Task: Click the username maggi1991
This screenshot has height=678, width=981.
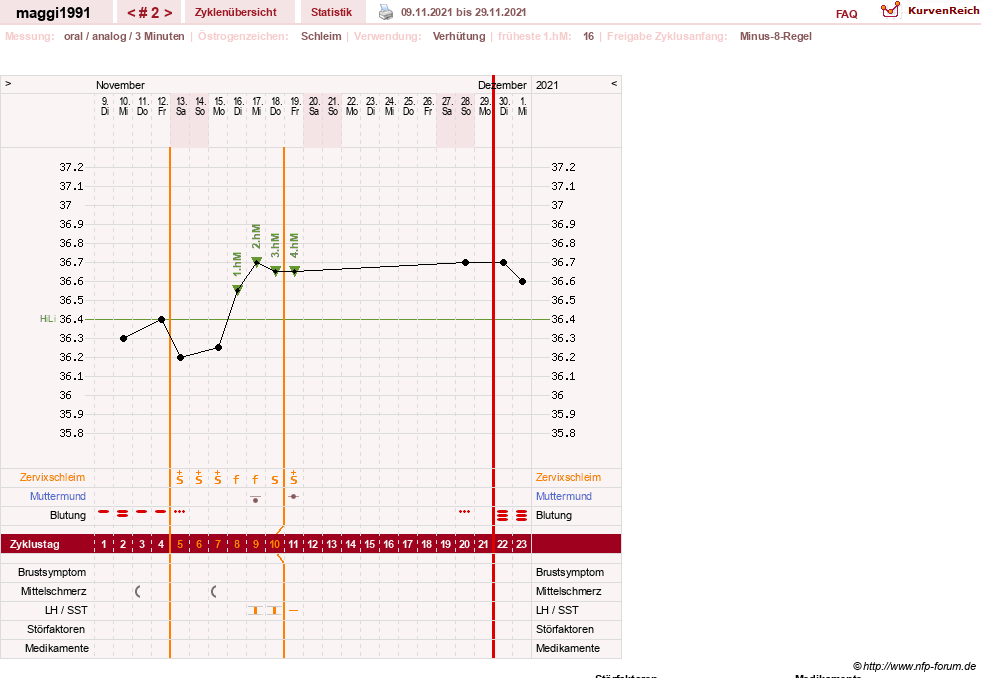Action: 53,13
